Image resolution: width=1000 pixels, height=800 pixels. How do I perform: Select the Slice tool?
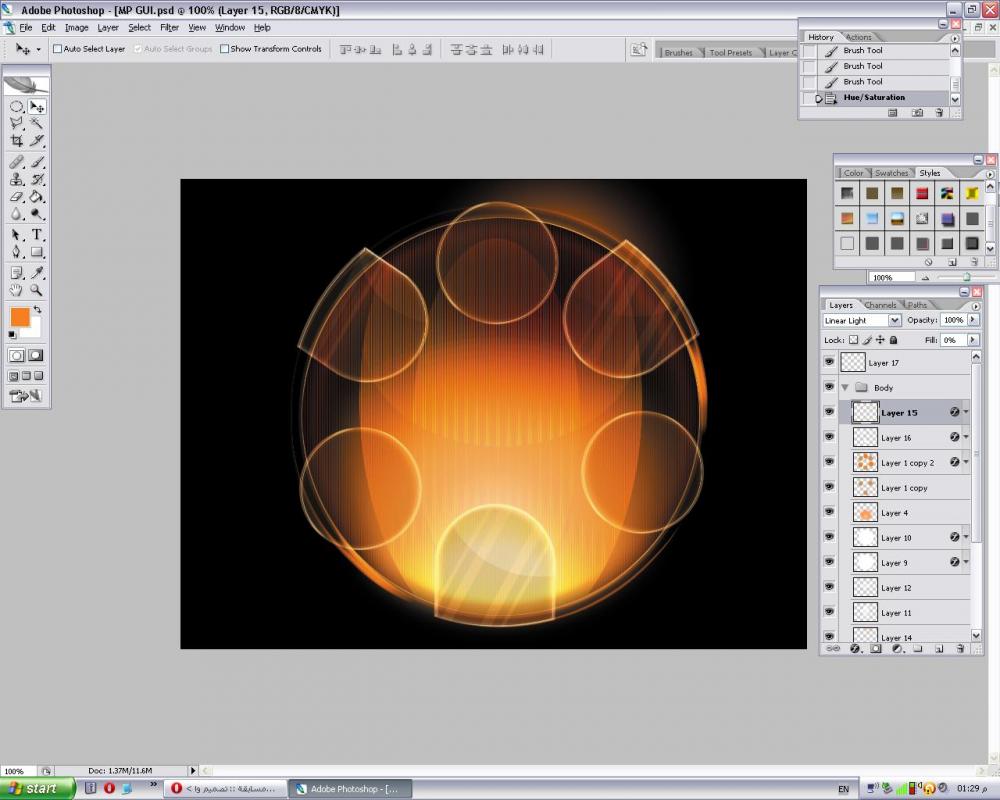36,140
